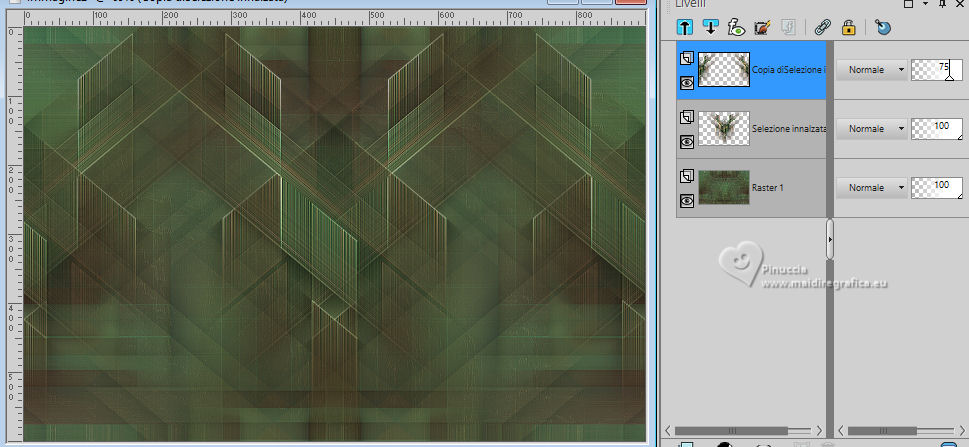The width and height of the screenshot is (969, 447).
Task: Click the 75 opacity slider of top layer
Action: [937, 70]
